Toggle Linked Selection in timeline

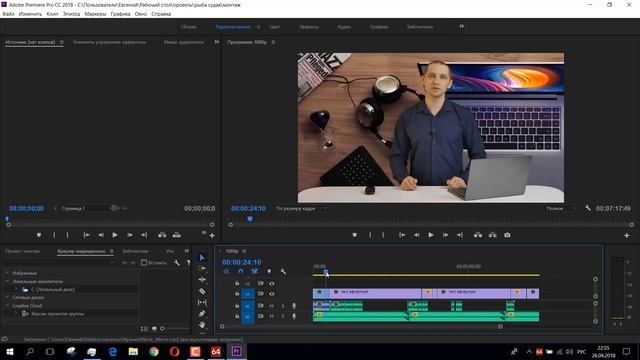click(254, 271)
